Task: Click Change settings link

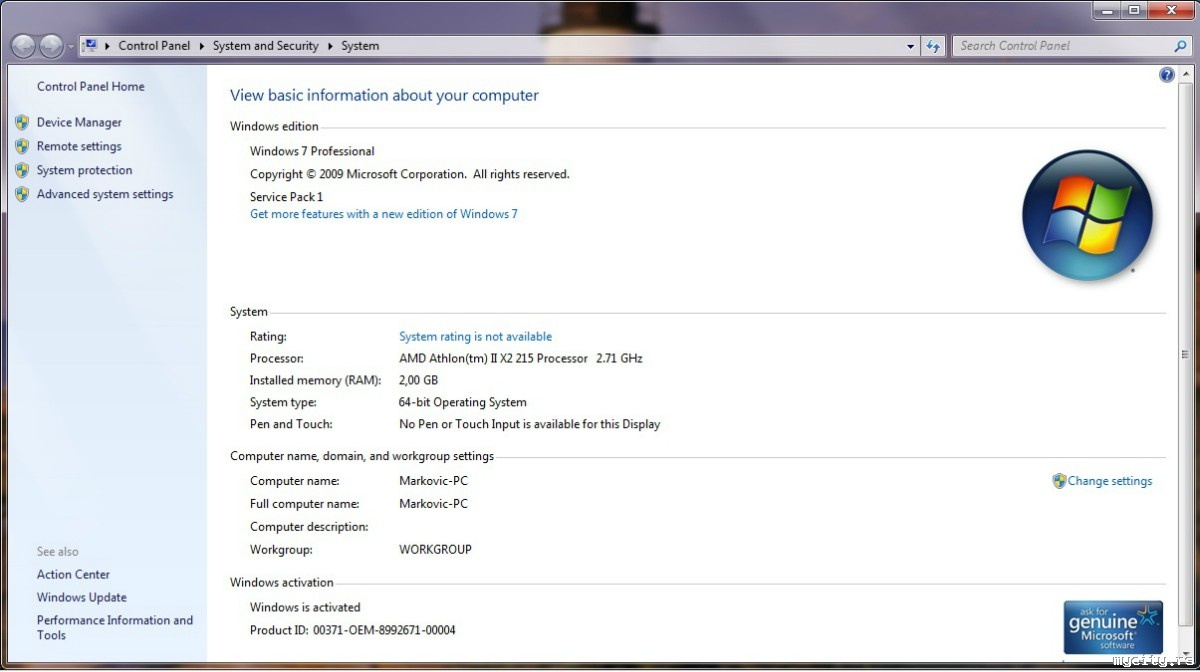Action: click(1110, 481)
